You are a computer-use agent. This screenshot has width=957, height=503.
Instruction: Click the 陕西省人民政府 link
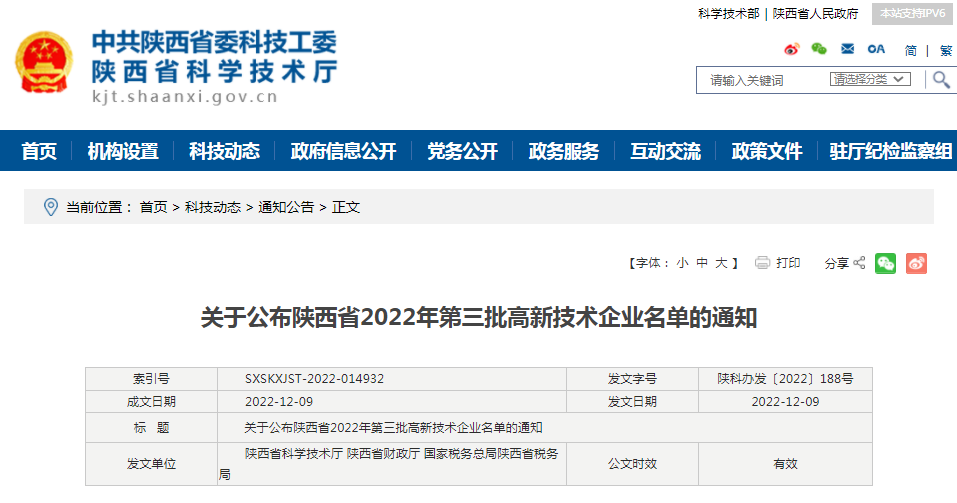point(815,14)
